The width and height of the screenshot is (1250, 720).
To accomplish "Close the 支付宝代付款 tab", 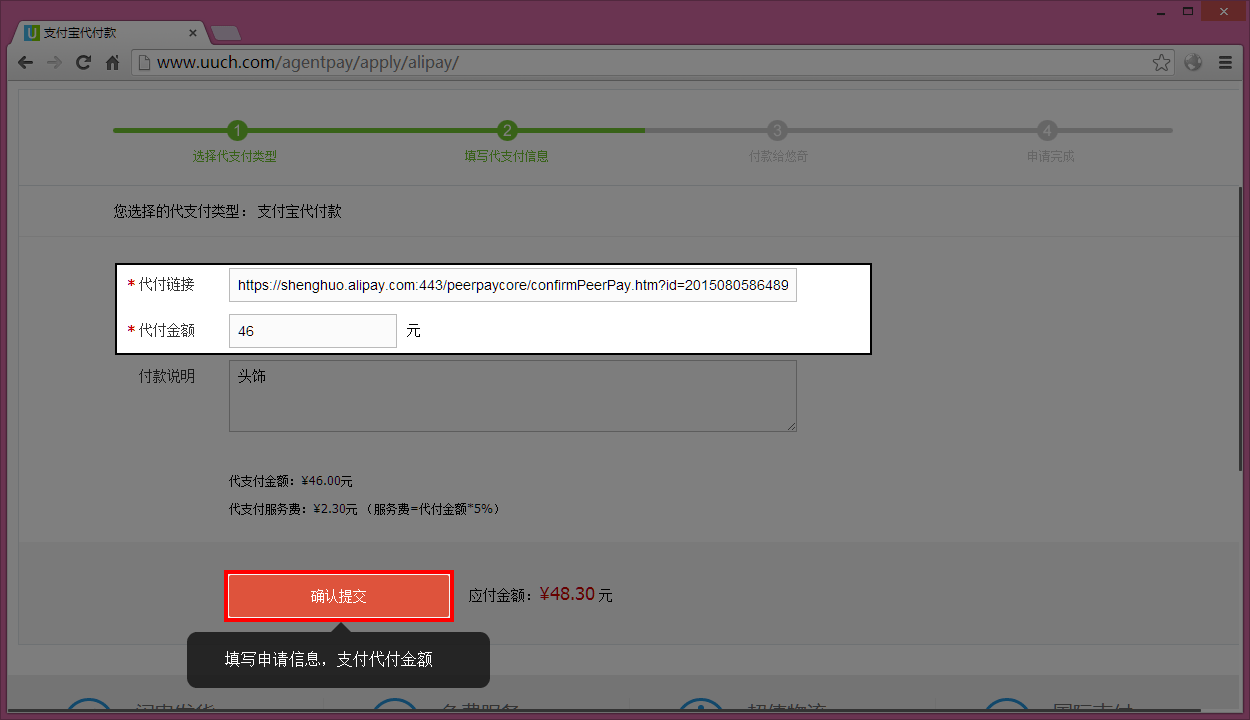I will pos(193,32).
